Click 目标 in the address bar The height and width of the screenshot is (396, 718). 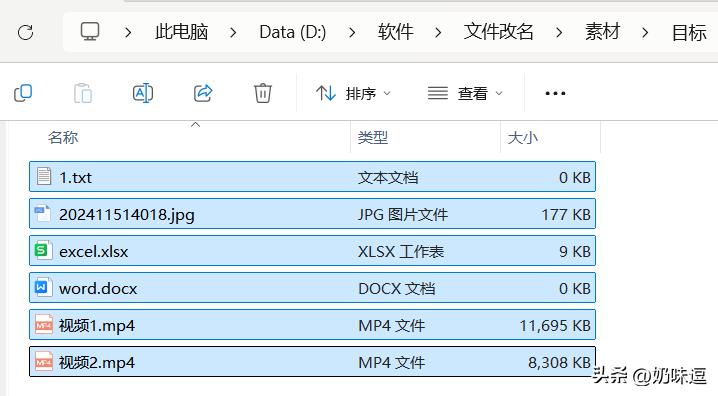point(689,33)
